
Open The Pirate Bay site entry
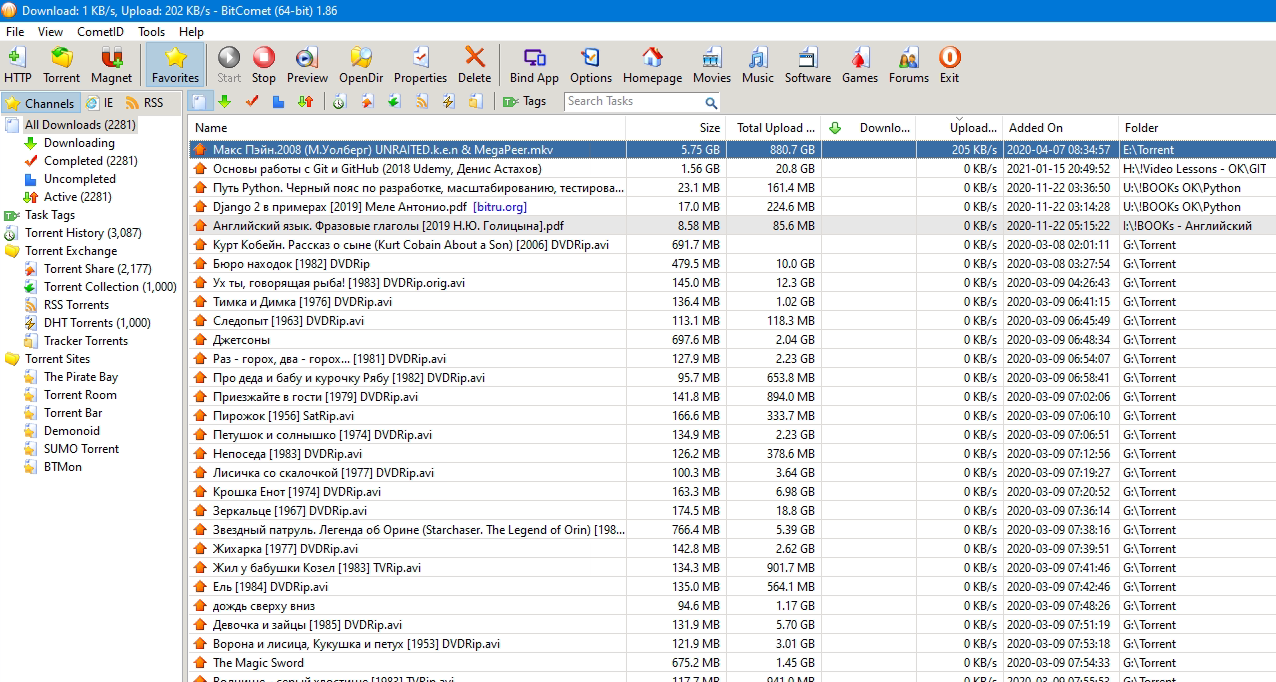[x=81, y=377]
